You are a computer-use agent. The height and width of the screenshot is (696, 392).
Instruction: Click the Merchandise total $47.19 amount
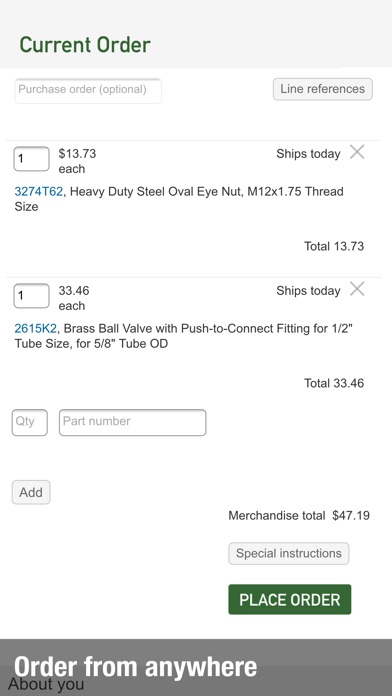click(x=351, y=515)
